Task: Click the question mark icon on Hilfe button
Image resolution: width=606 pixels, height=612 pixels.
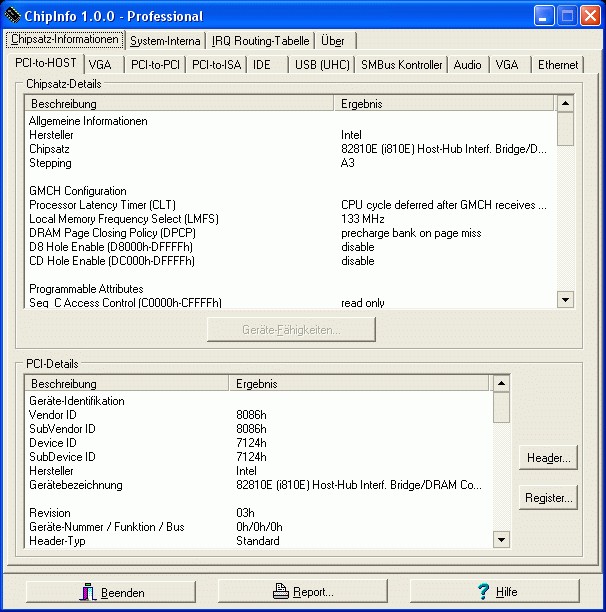Action: 483,591
